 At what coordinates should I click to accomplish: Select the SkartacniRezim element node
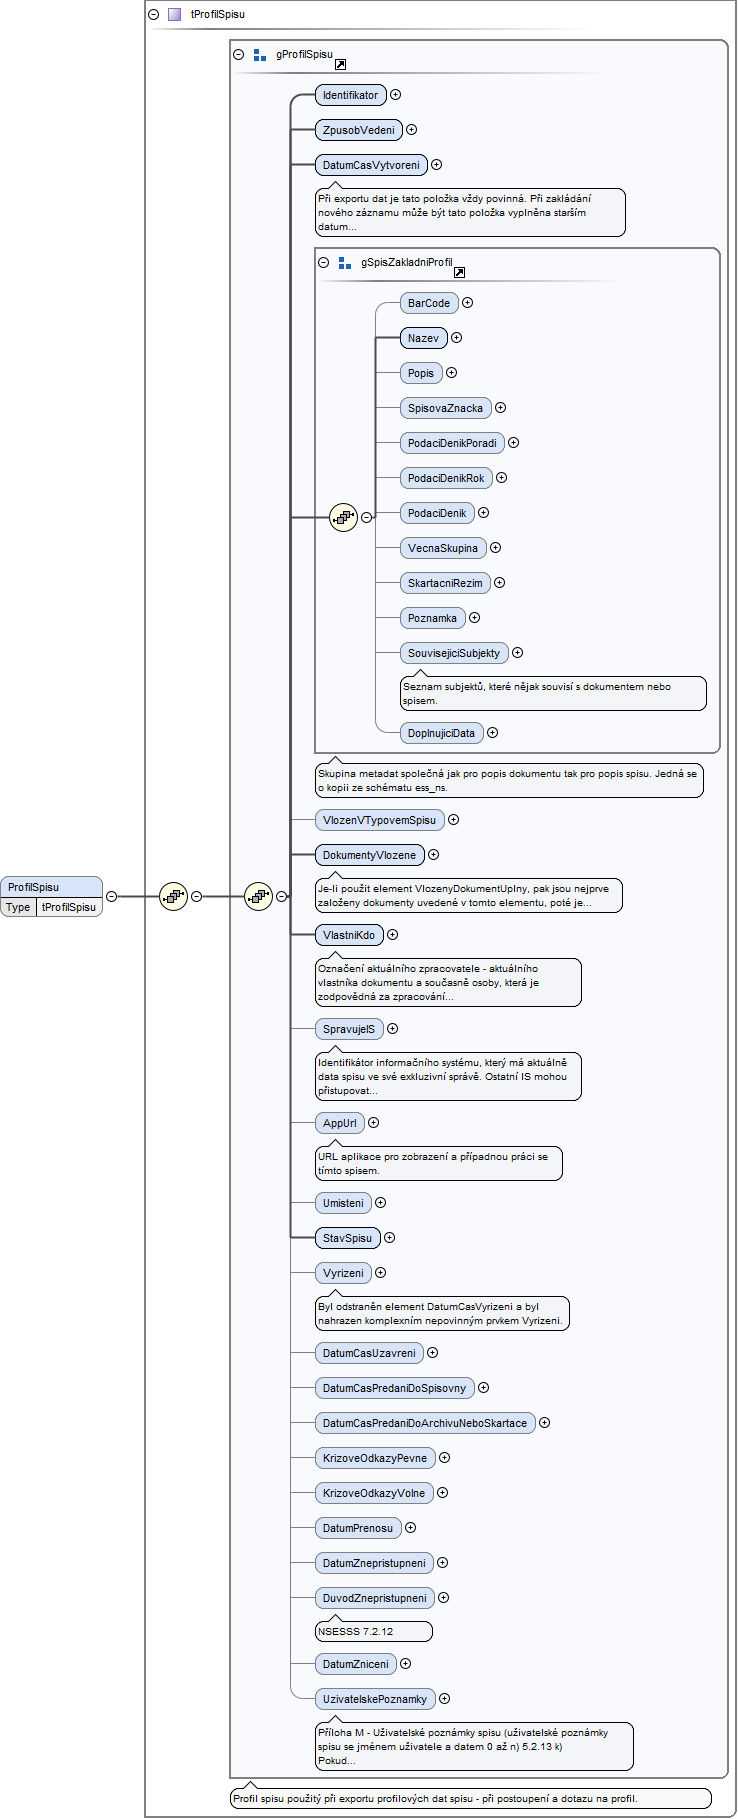pos(445,583)
